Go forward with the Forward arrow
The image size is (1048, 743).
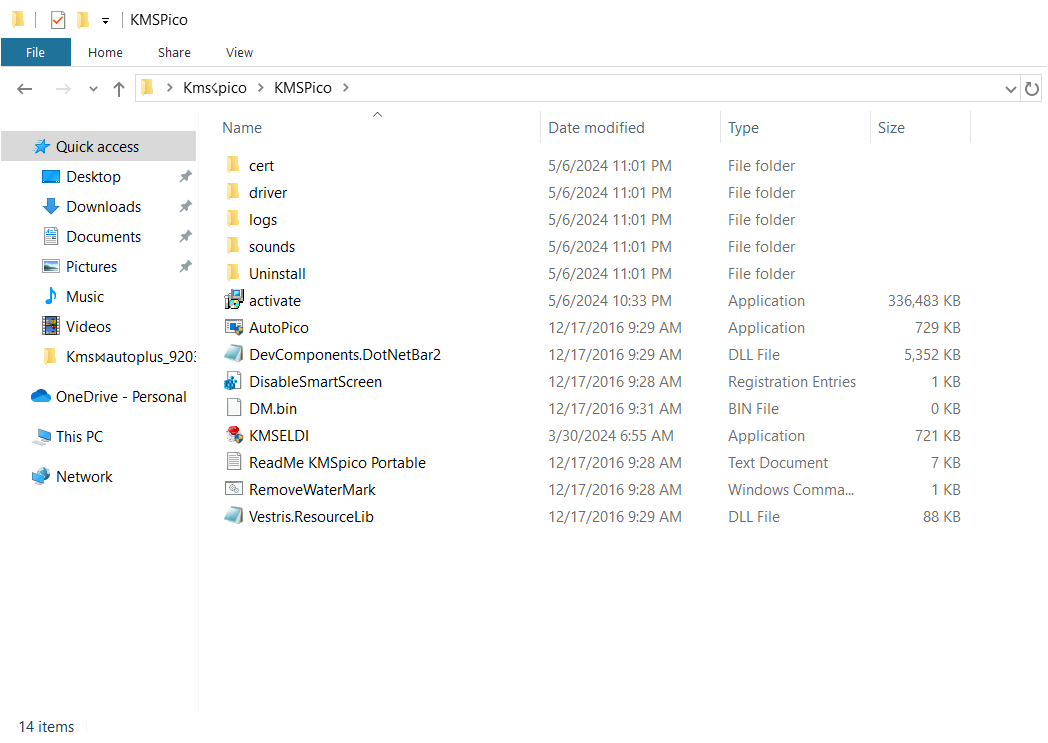pos(63,89)
